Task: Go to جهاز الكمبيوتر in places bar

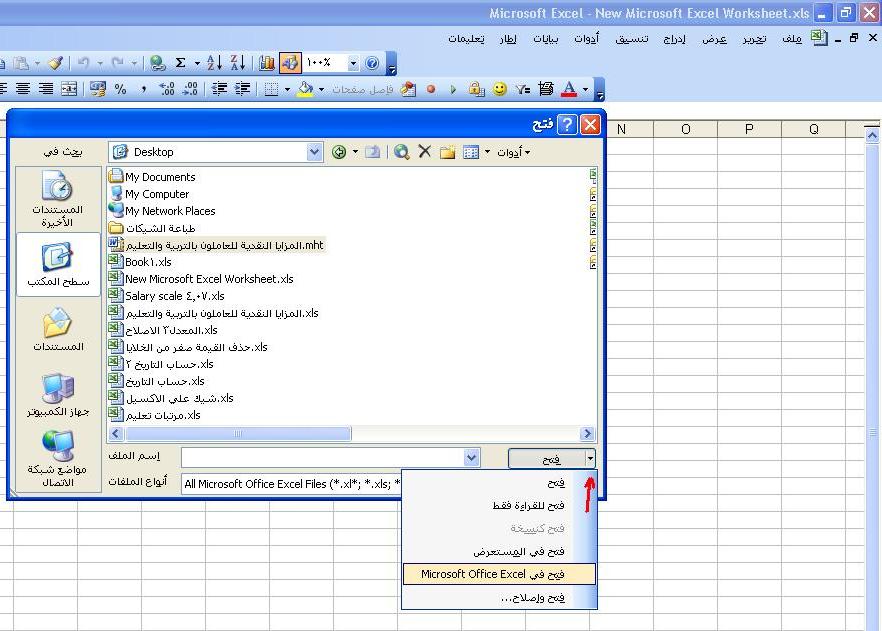Action: pos(58,395)
